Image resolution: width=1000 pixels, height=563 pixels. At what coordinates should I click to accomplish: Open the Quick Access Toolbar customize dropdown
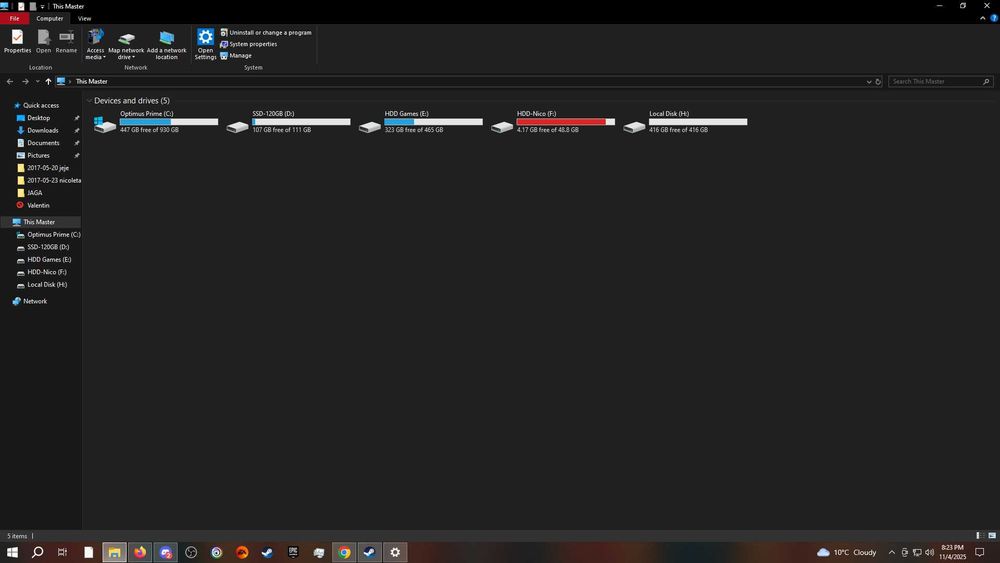click(43, 6)
